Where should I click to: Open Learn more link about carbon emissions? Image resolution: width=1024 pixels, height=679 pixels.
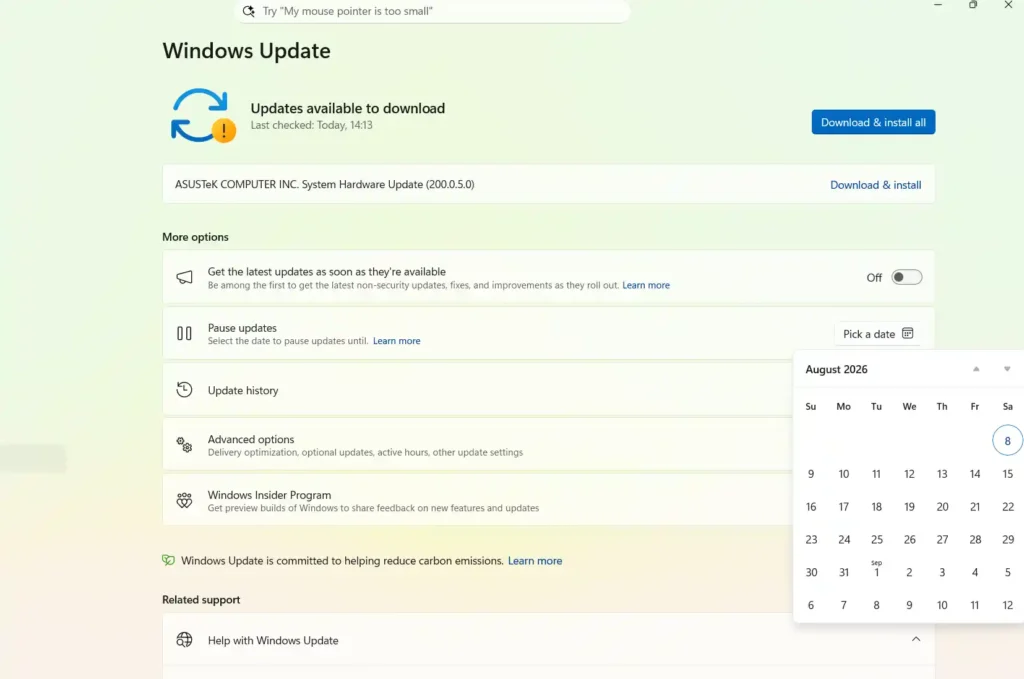tap(535, 561)
